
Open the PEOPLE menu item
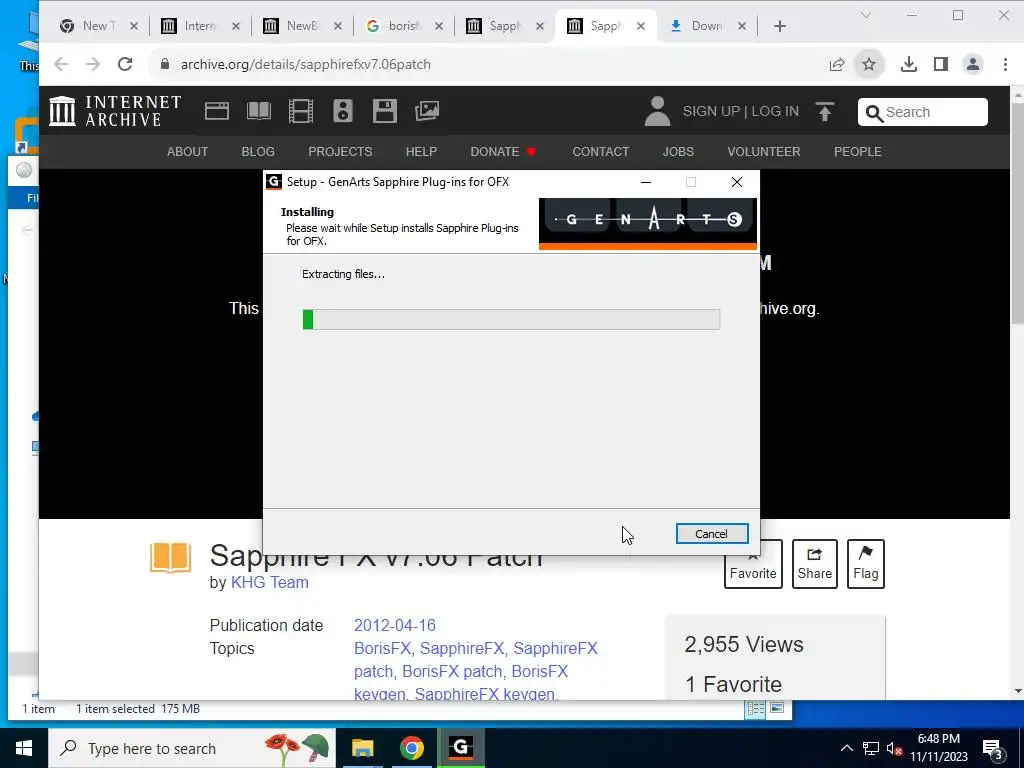coord(857,152)
